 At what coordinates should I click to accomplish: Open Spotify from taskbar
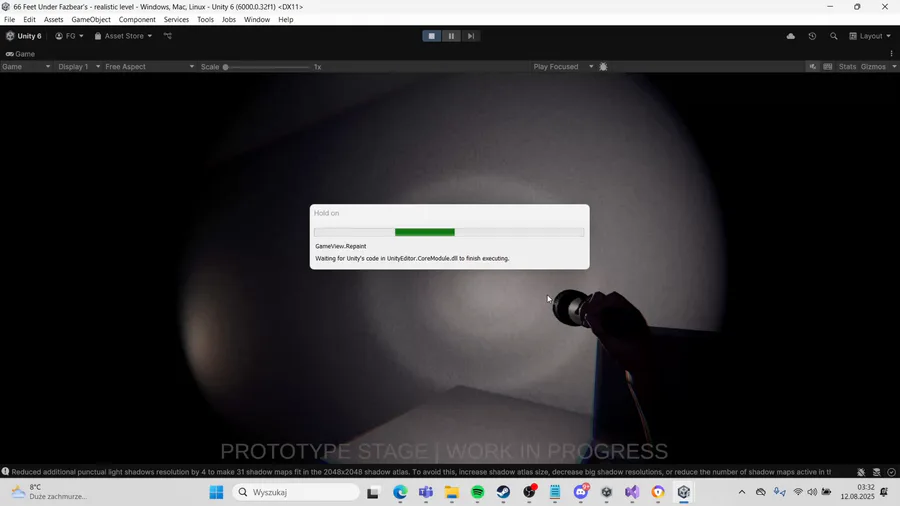coord(478,492)
